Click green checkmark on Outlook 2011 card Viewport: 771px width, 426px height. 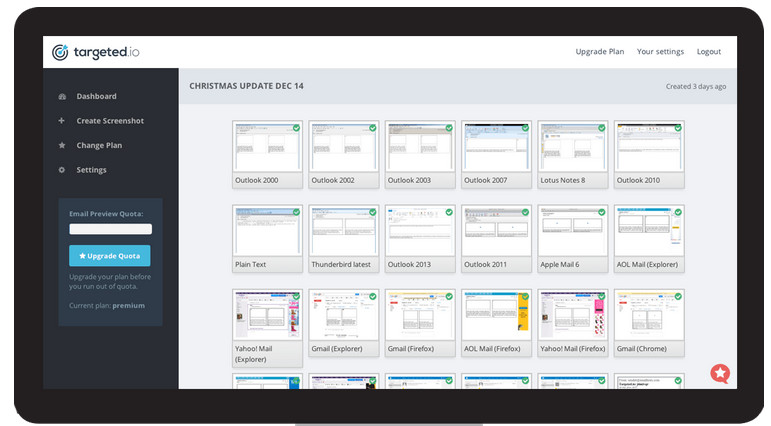[525, 212]
